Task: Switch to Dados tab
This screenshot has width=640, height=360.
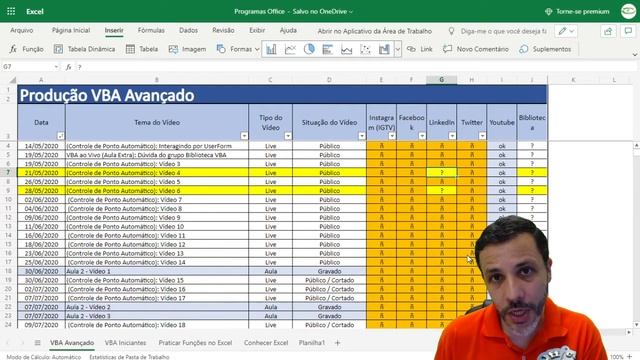Action: (x=188, y=30)
